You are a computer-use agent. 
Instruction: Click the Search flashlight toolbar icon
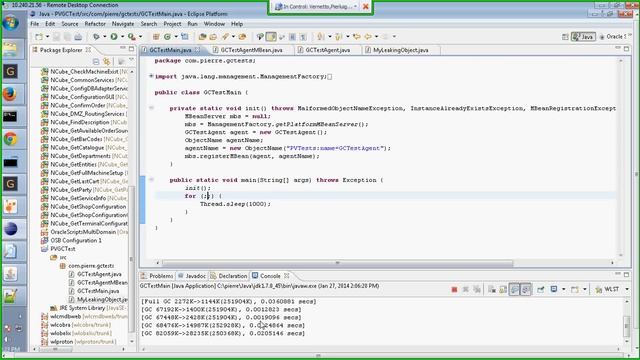(x=225, y=37)
